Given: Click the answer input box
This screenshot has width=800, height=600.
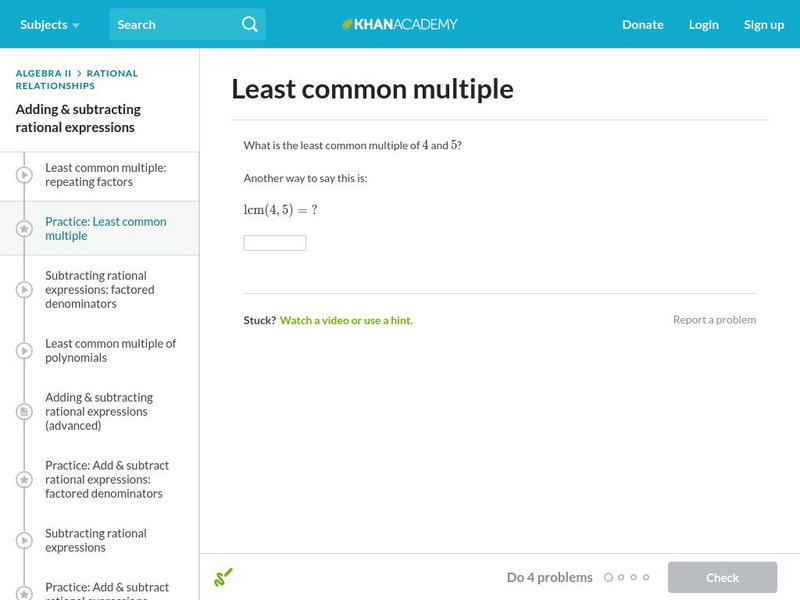Looking at the screenshot, I should click(275, 243).
